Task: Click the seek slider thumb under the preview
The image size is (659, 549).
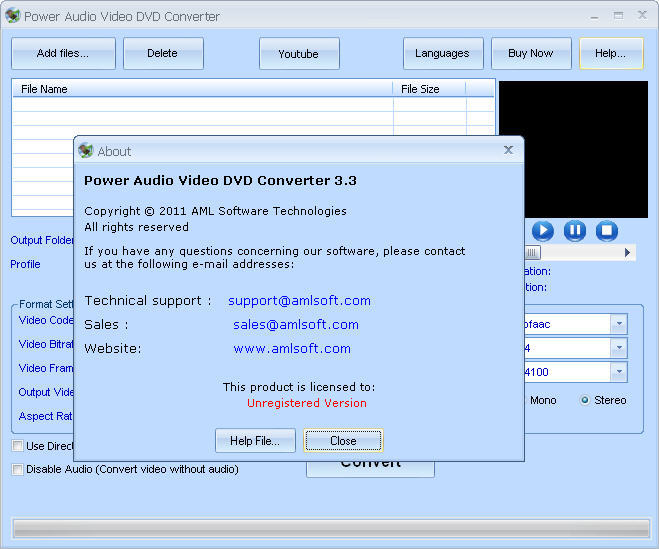Action: click(532, 253)
